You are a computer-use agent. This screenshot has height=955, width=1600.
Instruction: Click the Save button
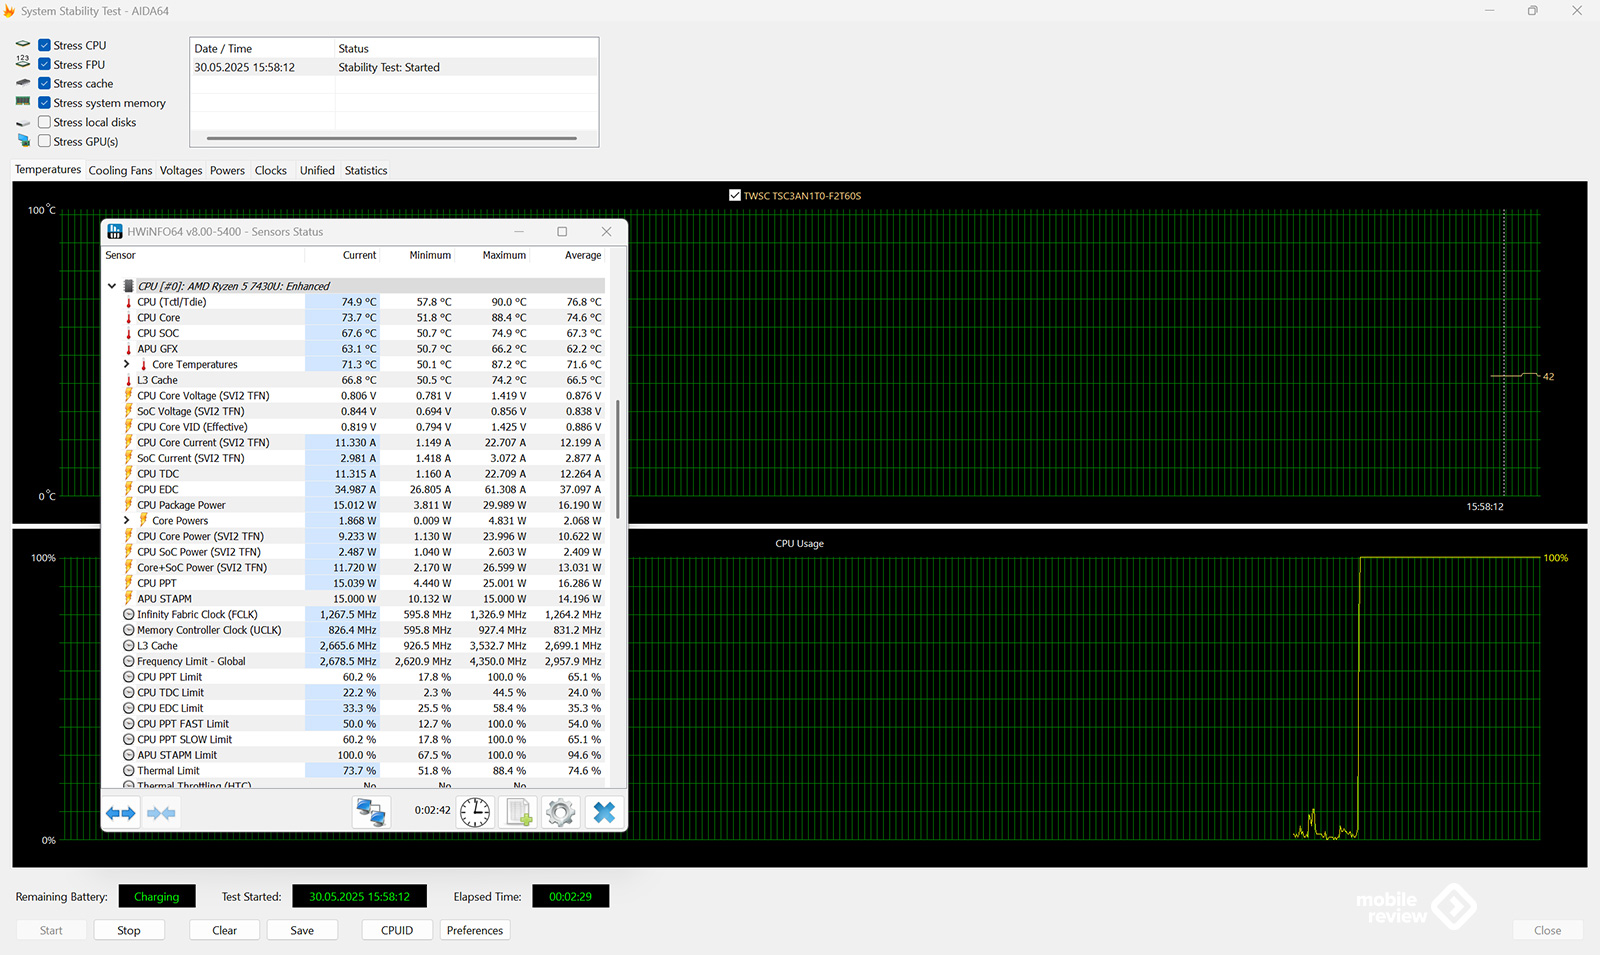pyautogui.click(x=302, y=930)
